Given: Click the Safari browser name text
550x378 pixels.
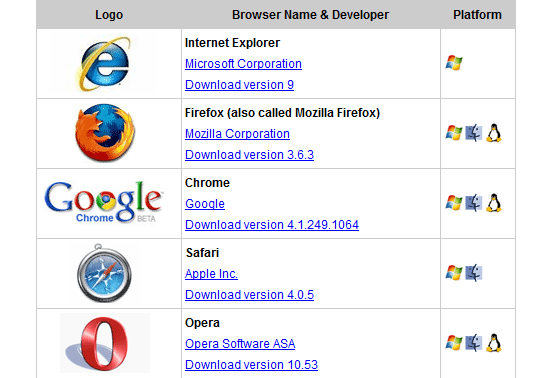Looking at the screenshot, I should coord(202,253).
